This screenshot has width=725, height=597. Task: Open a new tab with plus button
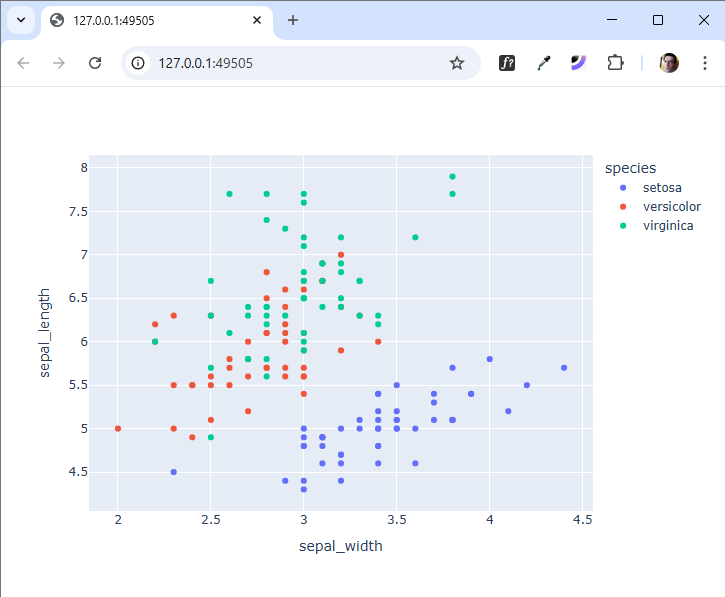click(293, 20)
